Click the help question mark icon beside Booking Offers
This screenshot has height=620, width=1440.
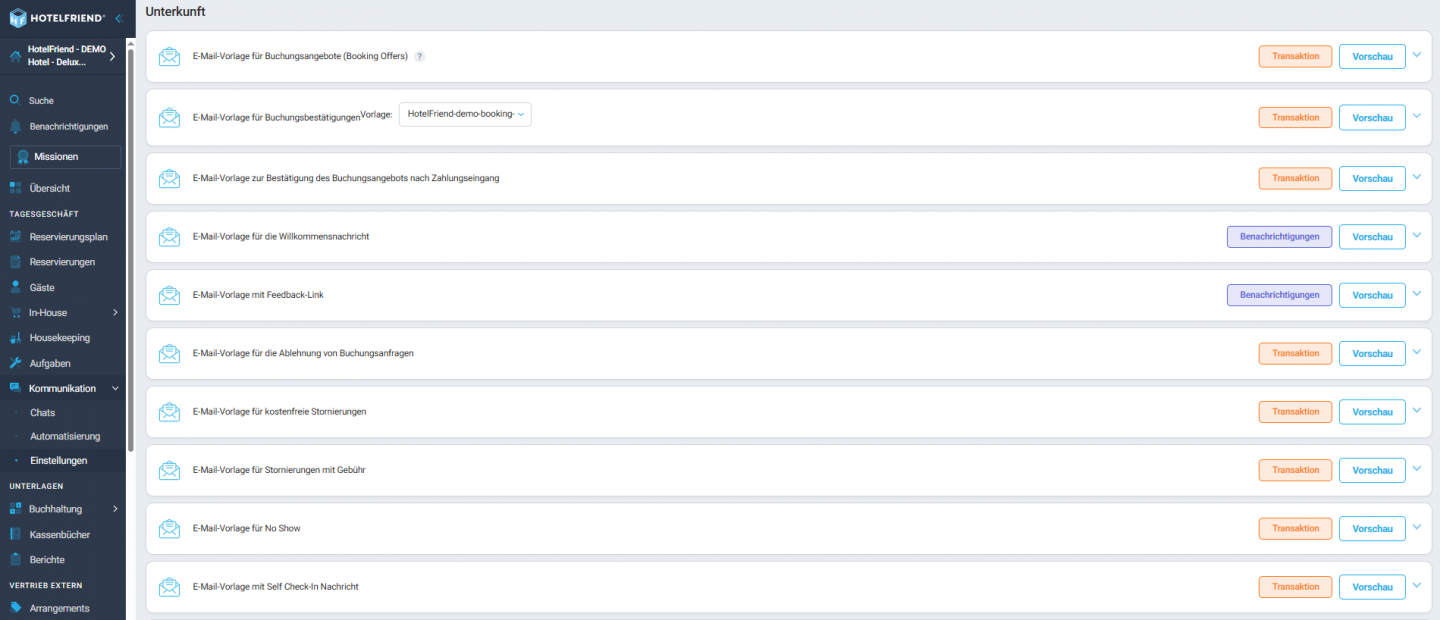(420, 57)
